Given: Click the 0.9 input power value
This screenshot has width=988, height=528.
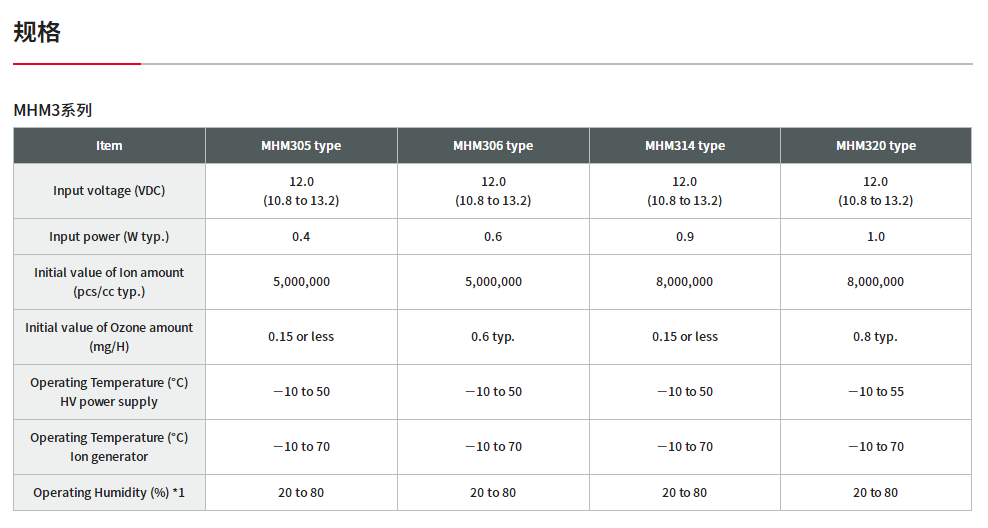Looking at the screenshot, I should [685, 237].
